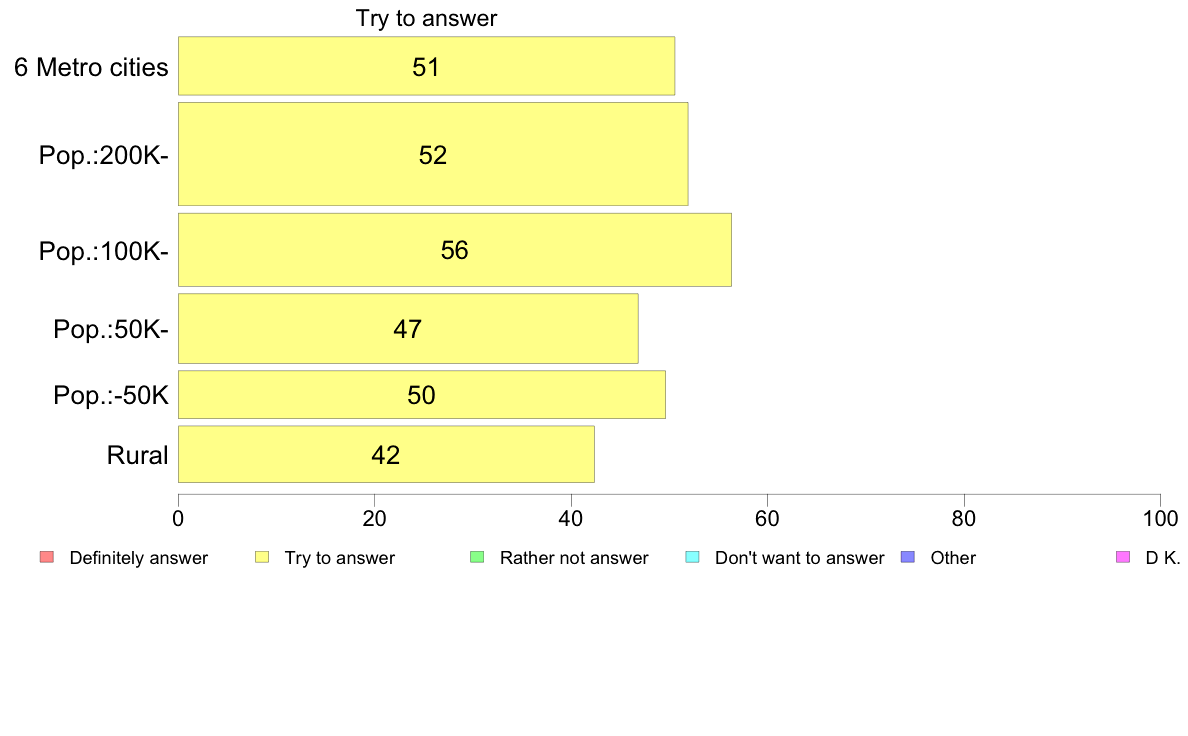Click the magenta D K. legend swatch
This screenshot has width=1188, height=736.
click(1123, 557)
